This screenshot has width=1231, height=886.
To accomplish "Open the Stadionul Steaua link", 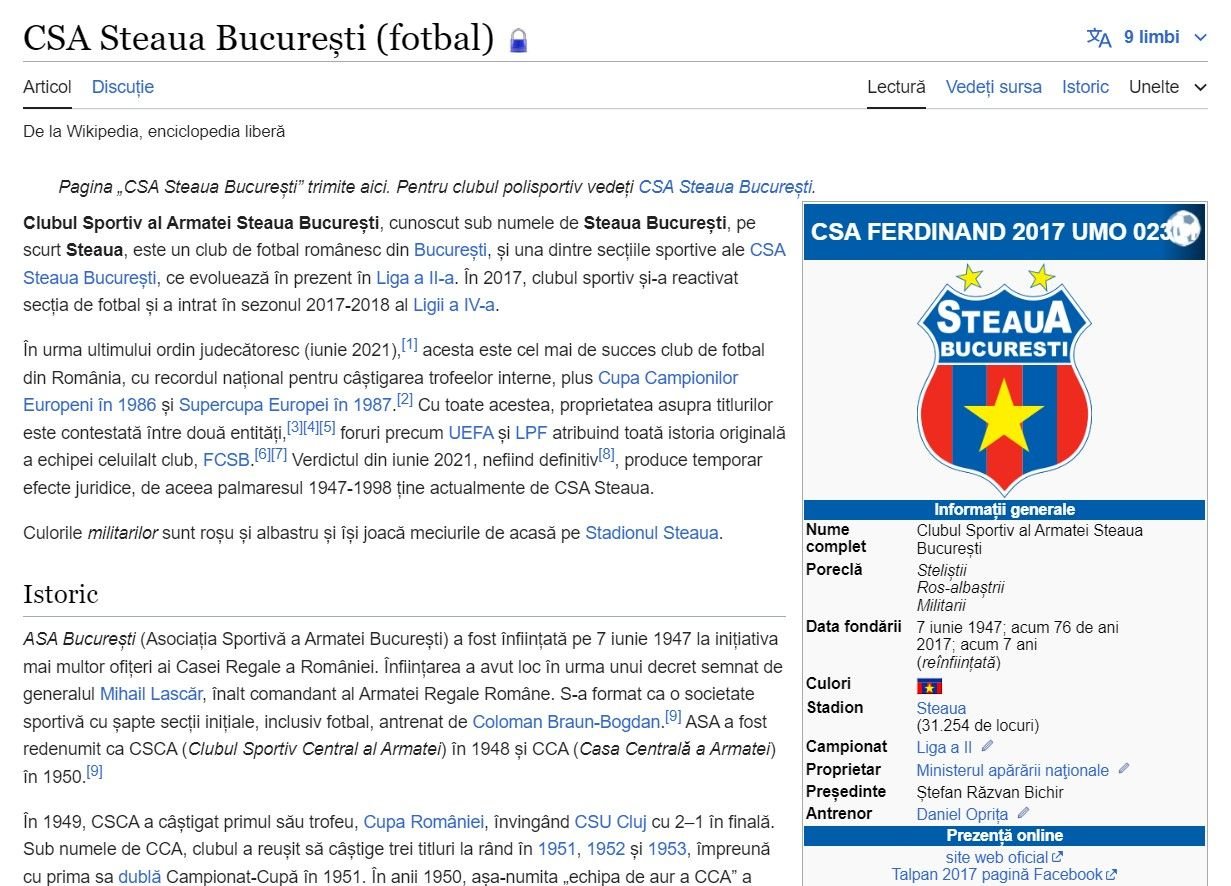I will pos(652,533).
